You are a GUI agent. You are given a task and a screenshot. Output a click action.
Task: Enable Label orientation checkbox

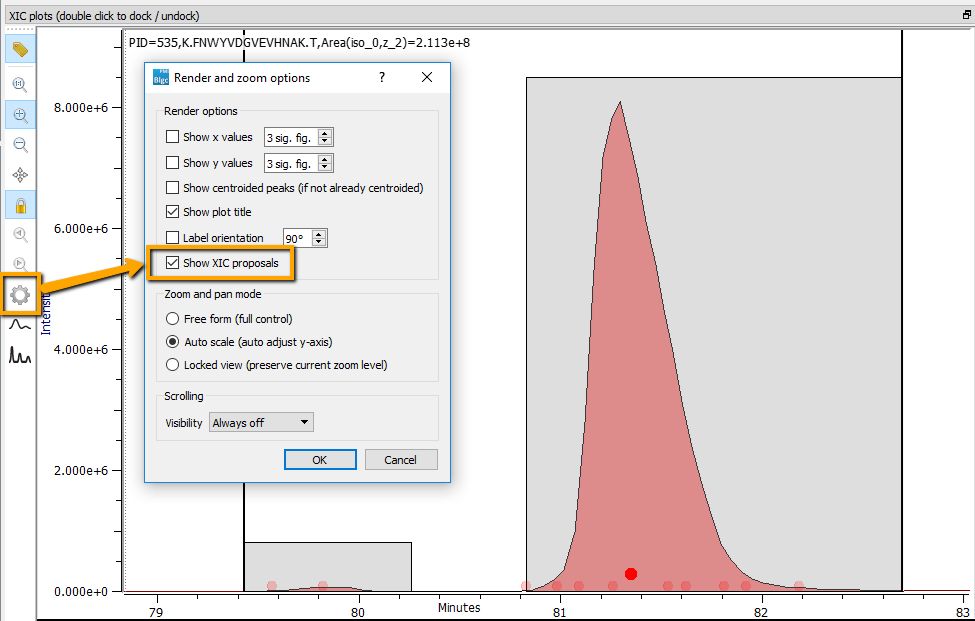click(x=172, y=237)
